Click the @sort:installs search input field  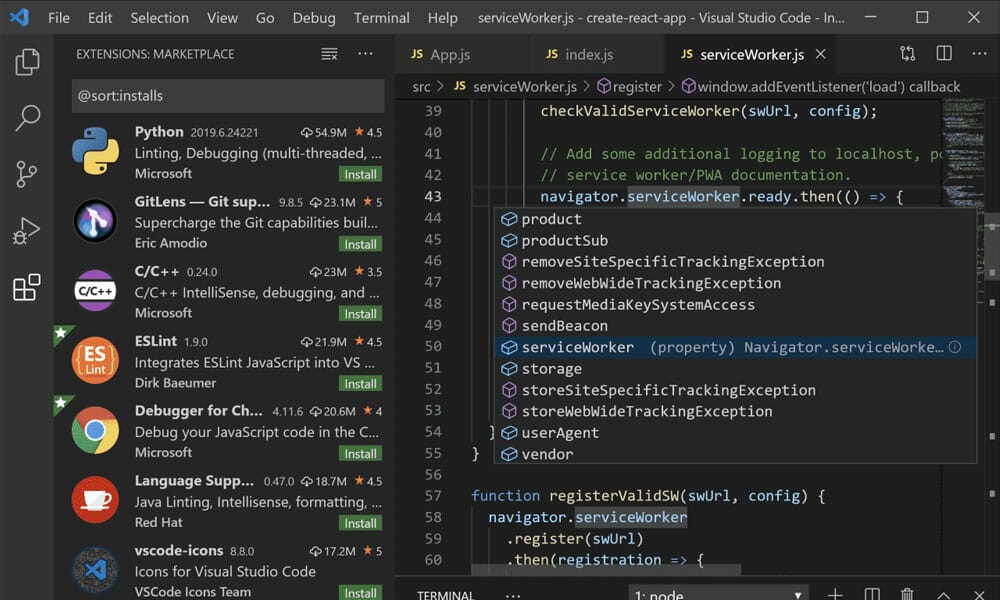(227, 95)
